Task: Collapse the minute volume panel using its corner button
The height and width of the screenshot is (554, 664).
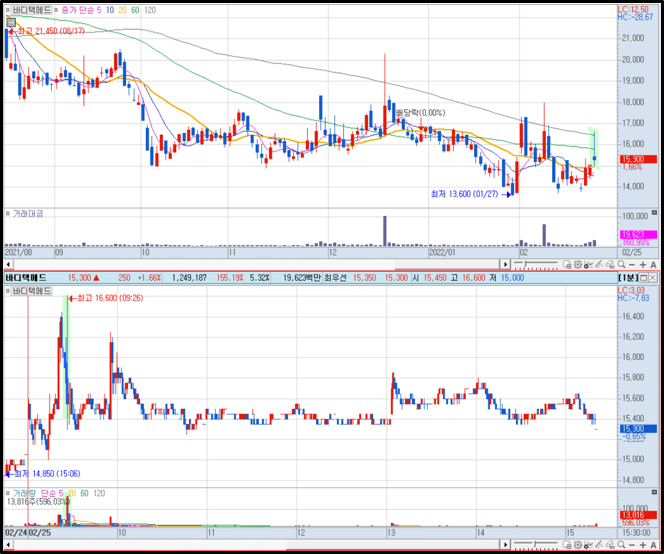Action: (x=654, y=493)
